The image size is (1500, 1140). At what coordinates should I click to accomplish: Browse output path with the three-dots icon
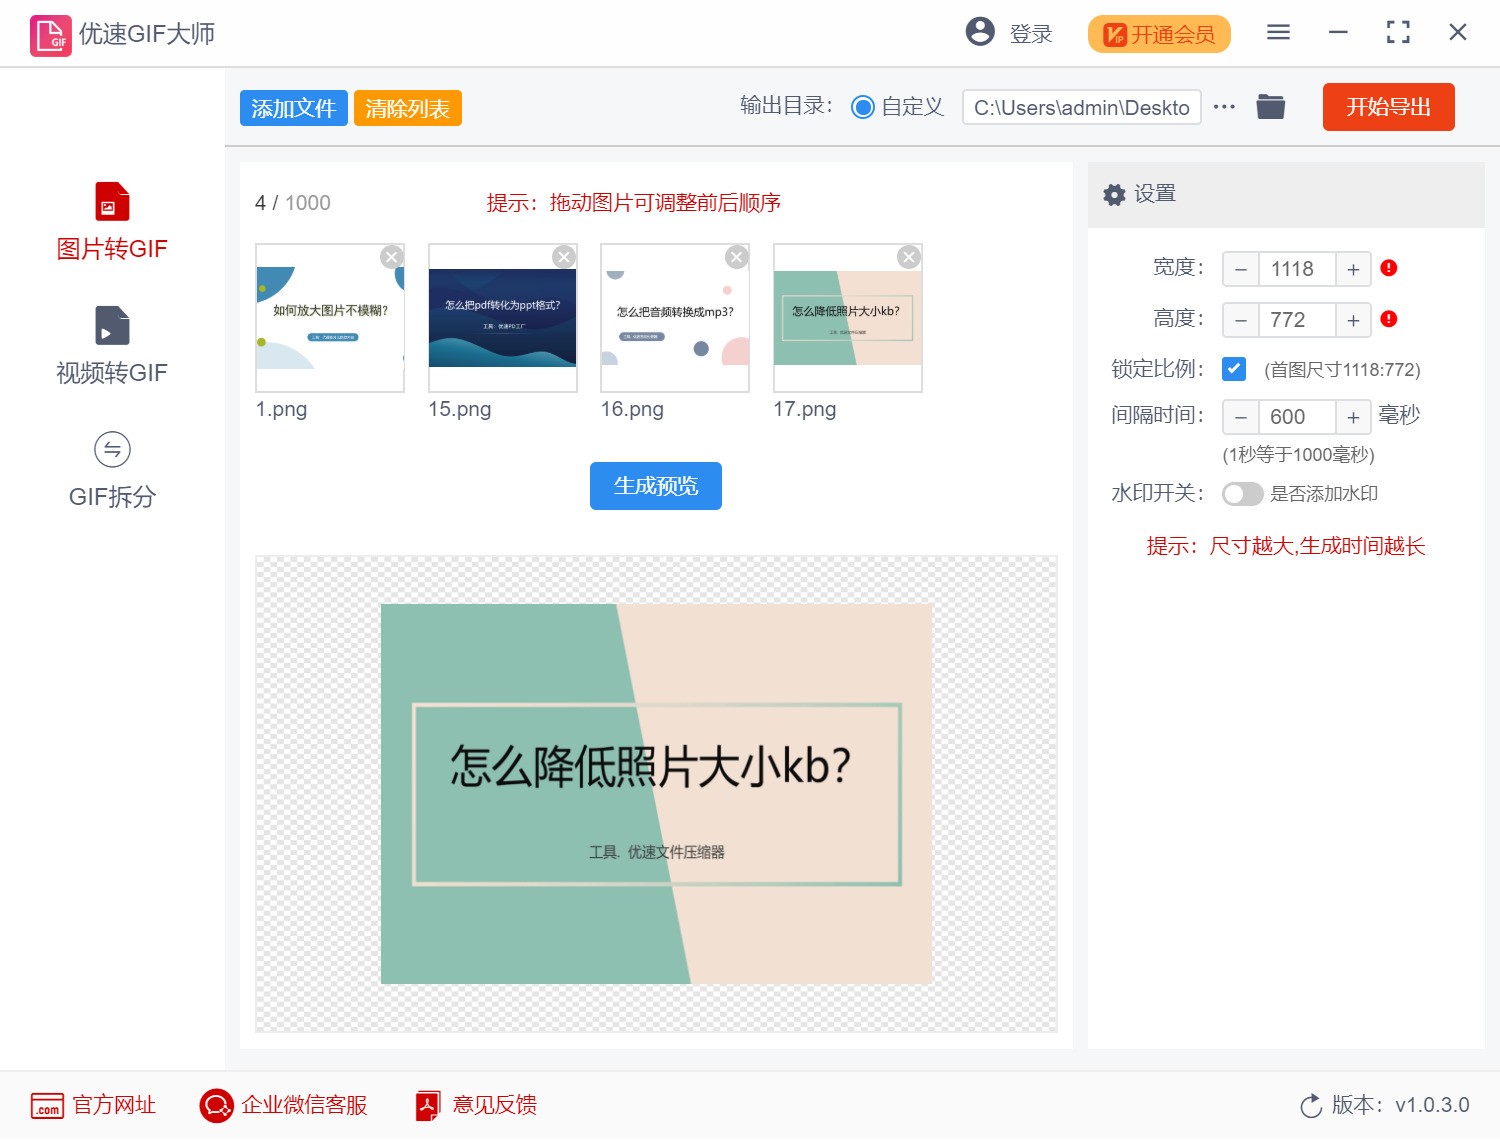click(x=1224, y=107)
